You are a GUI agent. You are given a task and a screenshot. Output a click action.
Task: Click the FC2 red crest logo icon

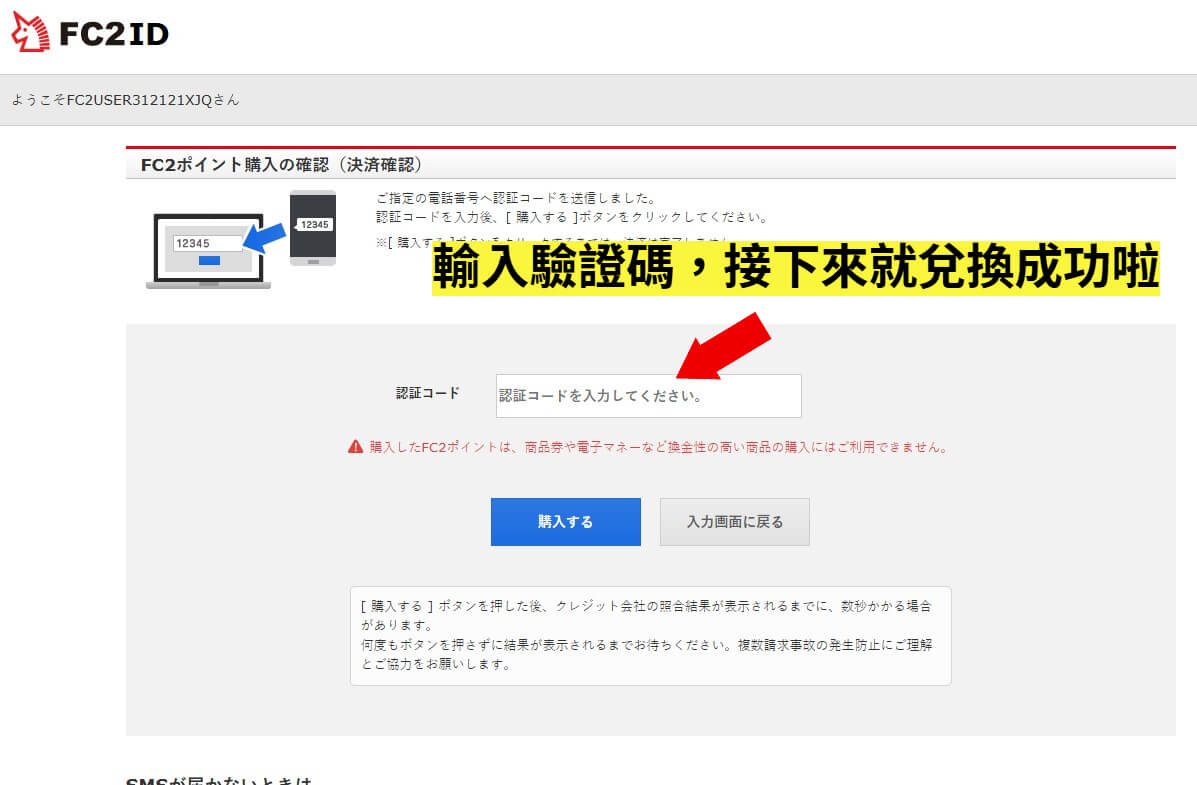tap(30, 32)
